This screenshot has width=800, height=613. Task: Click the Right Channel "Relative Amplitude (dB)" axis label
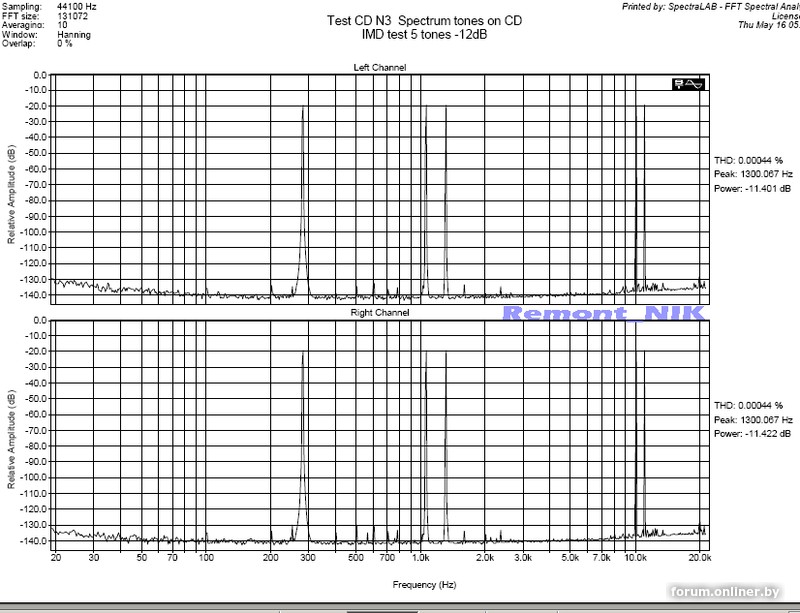11,439
